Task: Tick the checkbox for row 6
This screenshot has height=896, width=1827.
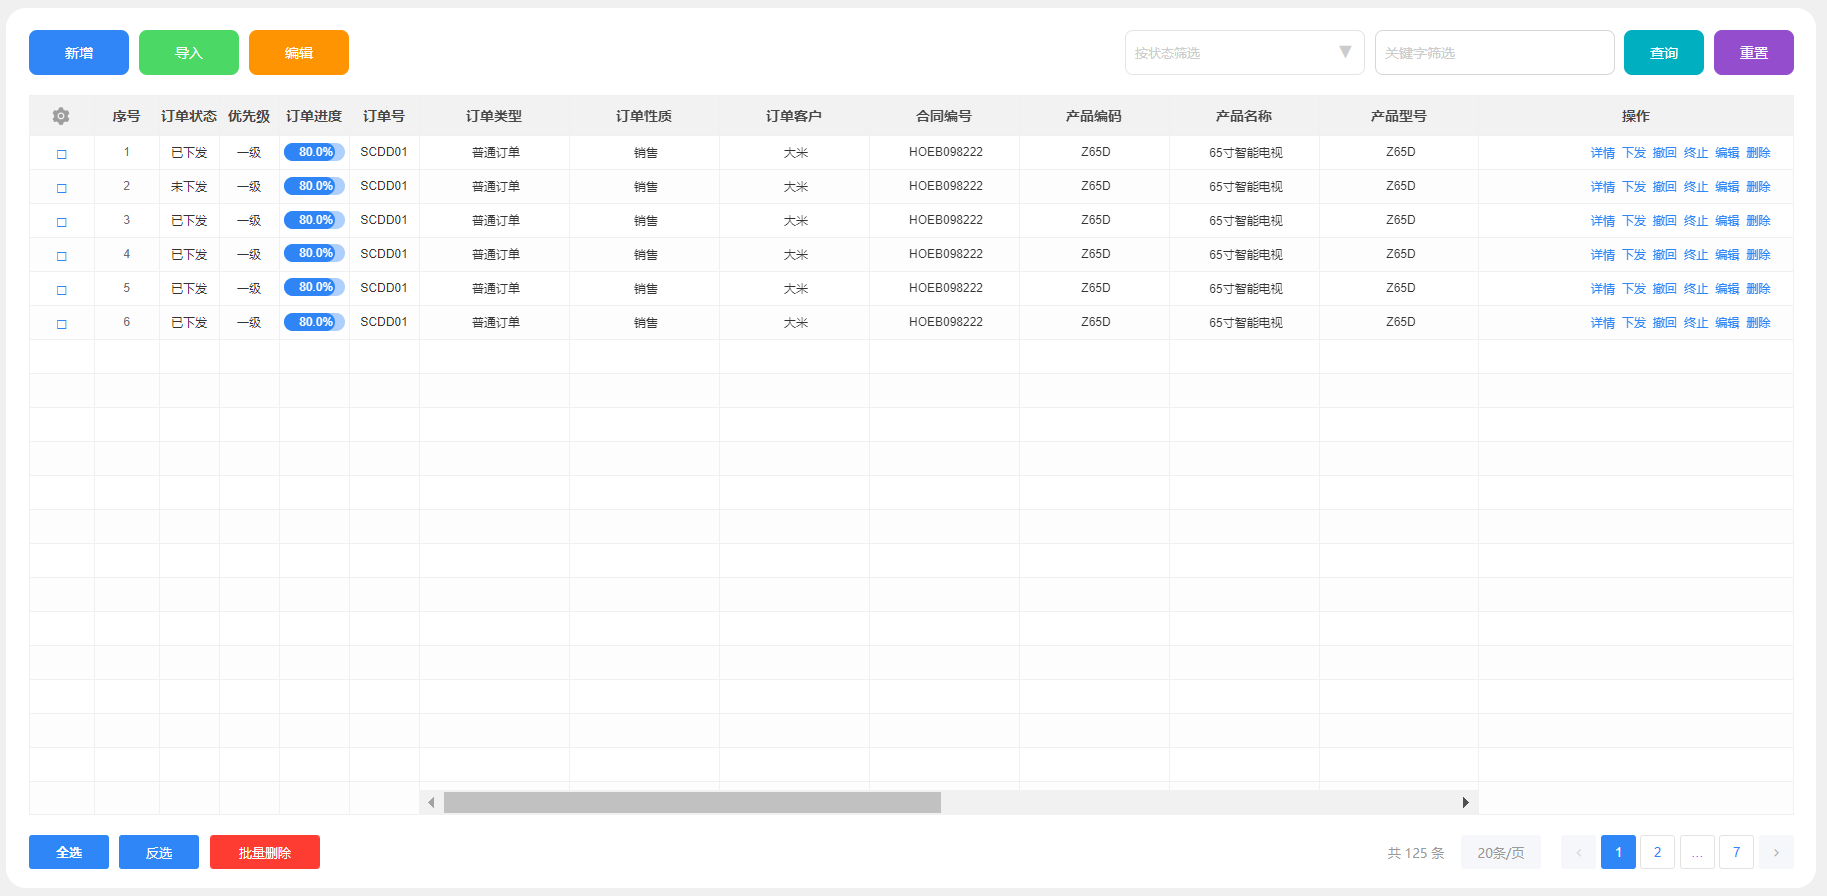Action: coord(62,324)
